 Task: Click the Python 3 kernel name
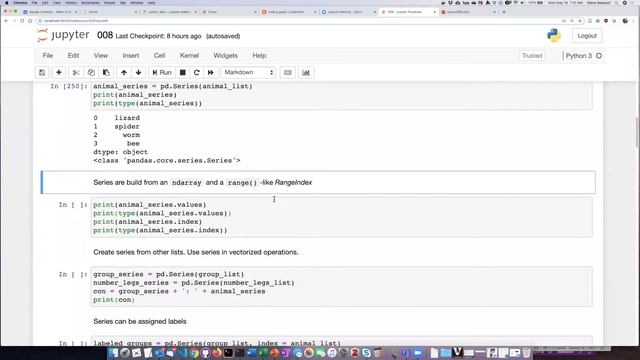(578, 56)
